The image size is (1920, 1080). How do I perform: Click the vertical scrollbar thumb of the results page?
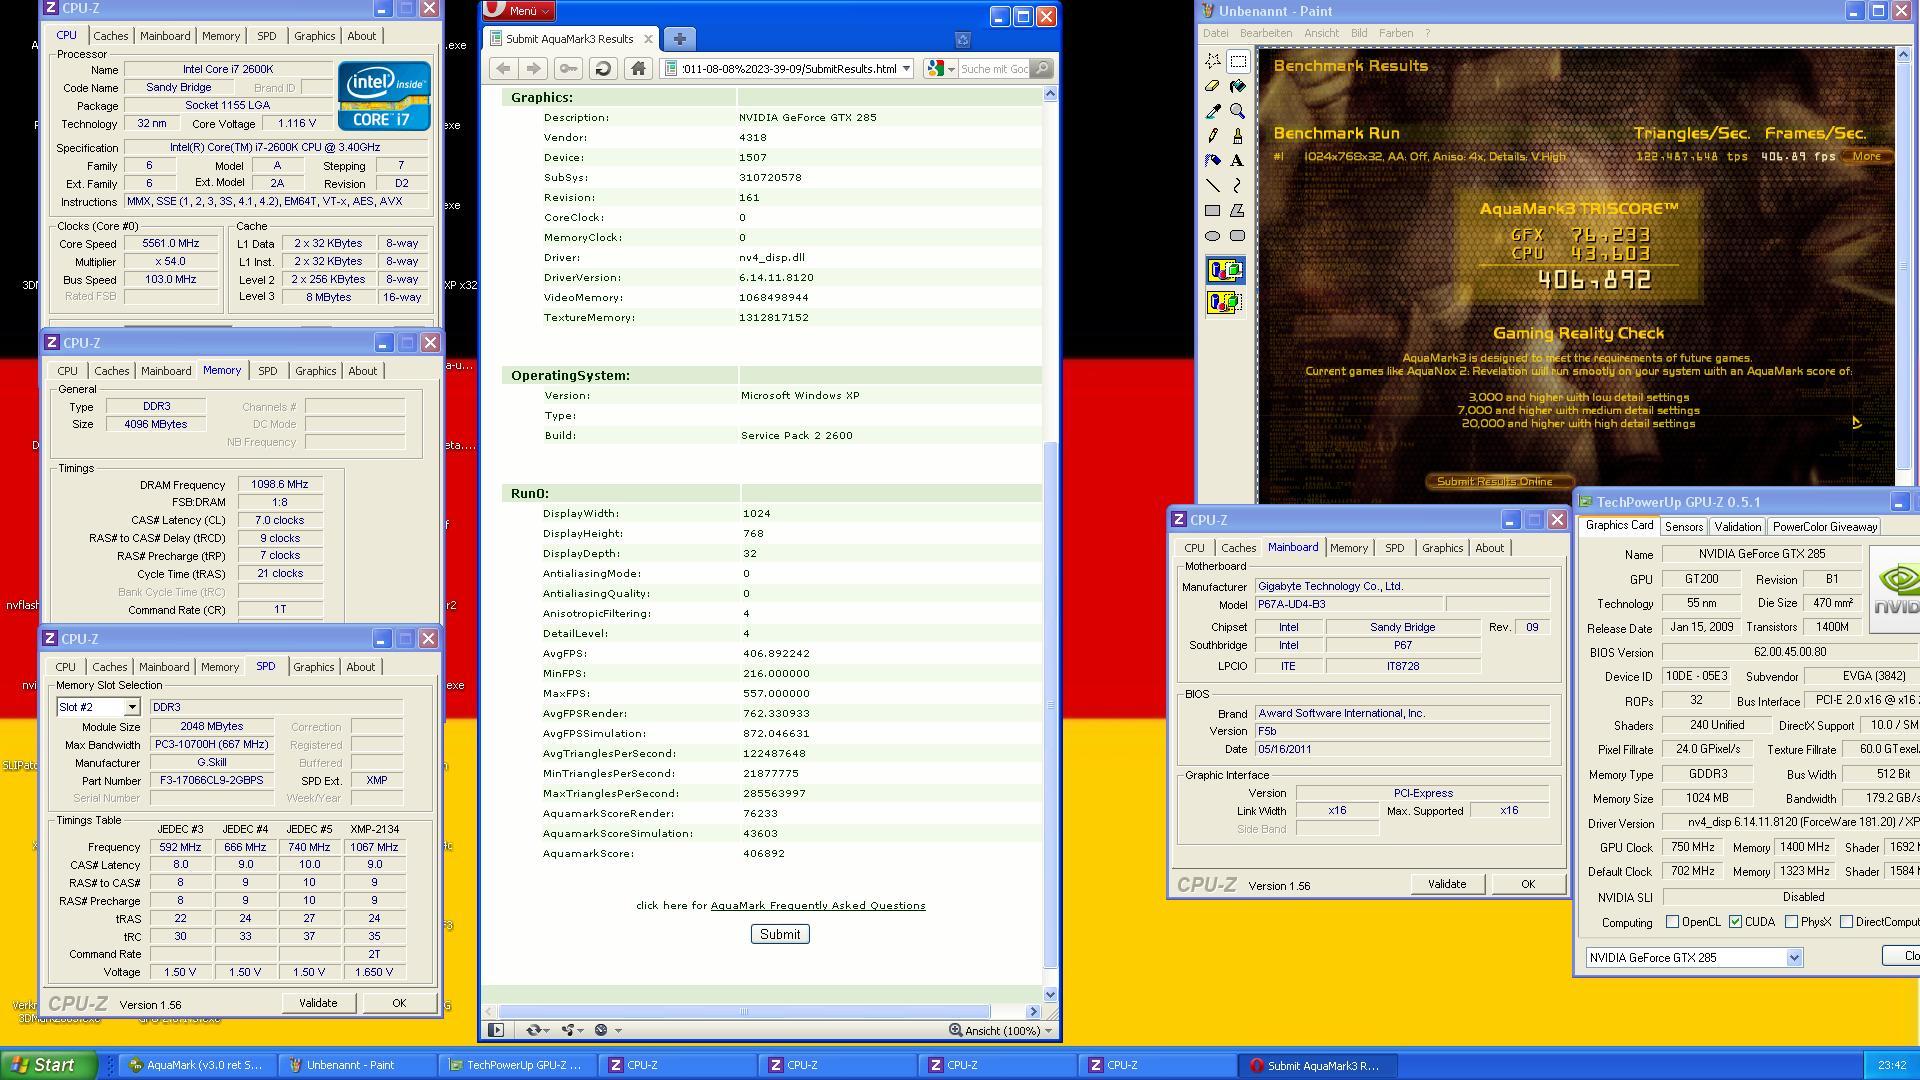tap(1050, 705)
